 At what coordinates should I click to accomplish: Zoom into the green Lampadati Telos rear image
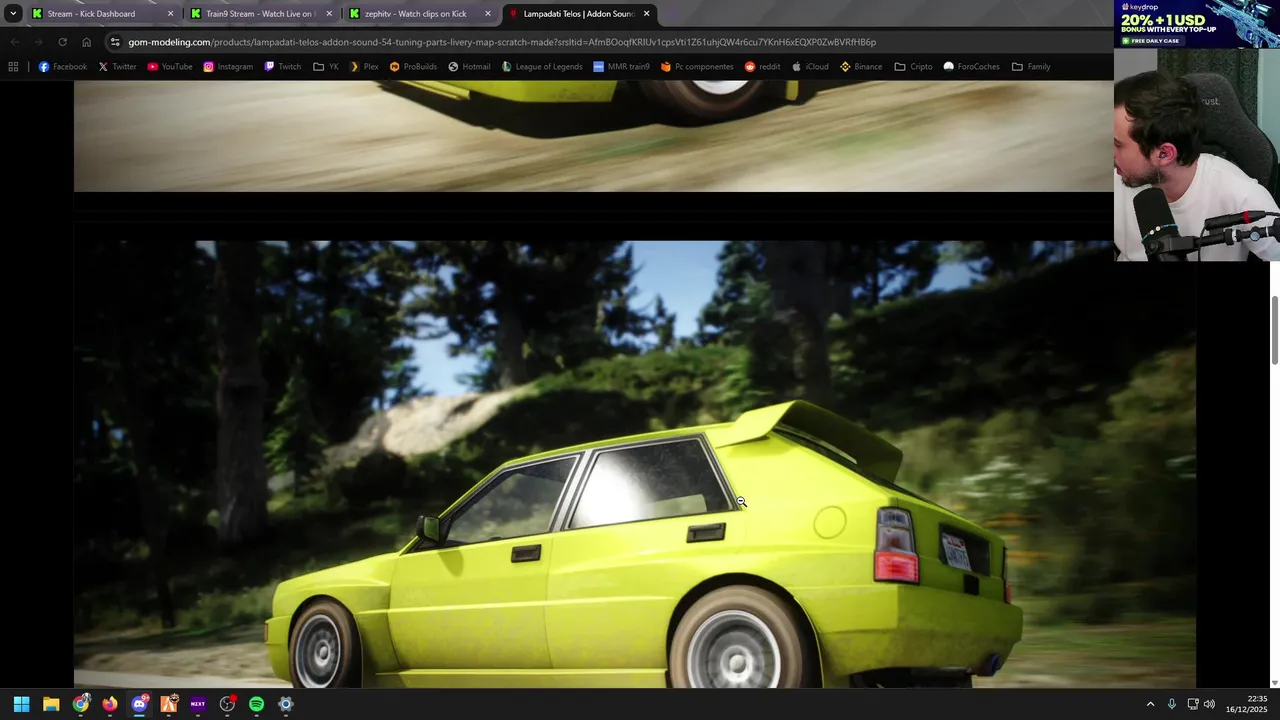click(x=634, y=464)
